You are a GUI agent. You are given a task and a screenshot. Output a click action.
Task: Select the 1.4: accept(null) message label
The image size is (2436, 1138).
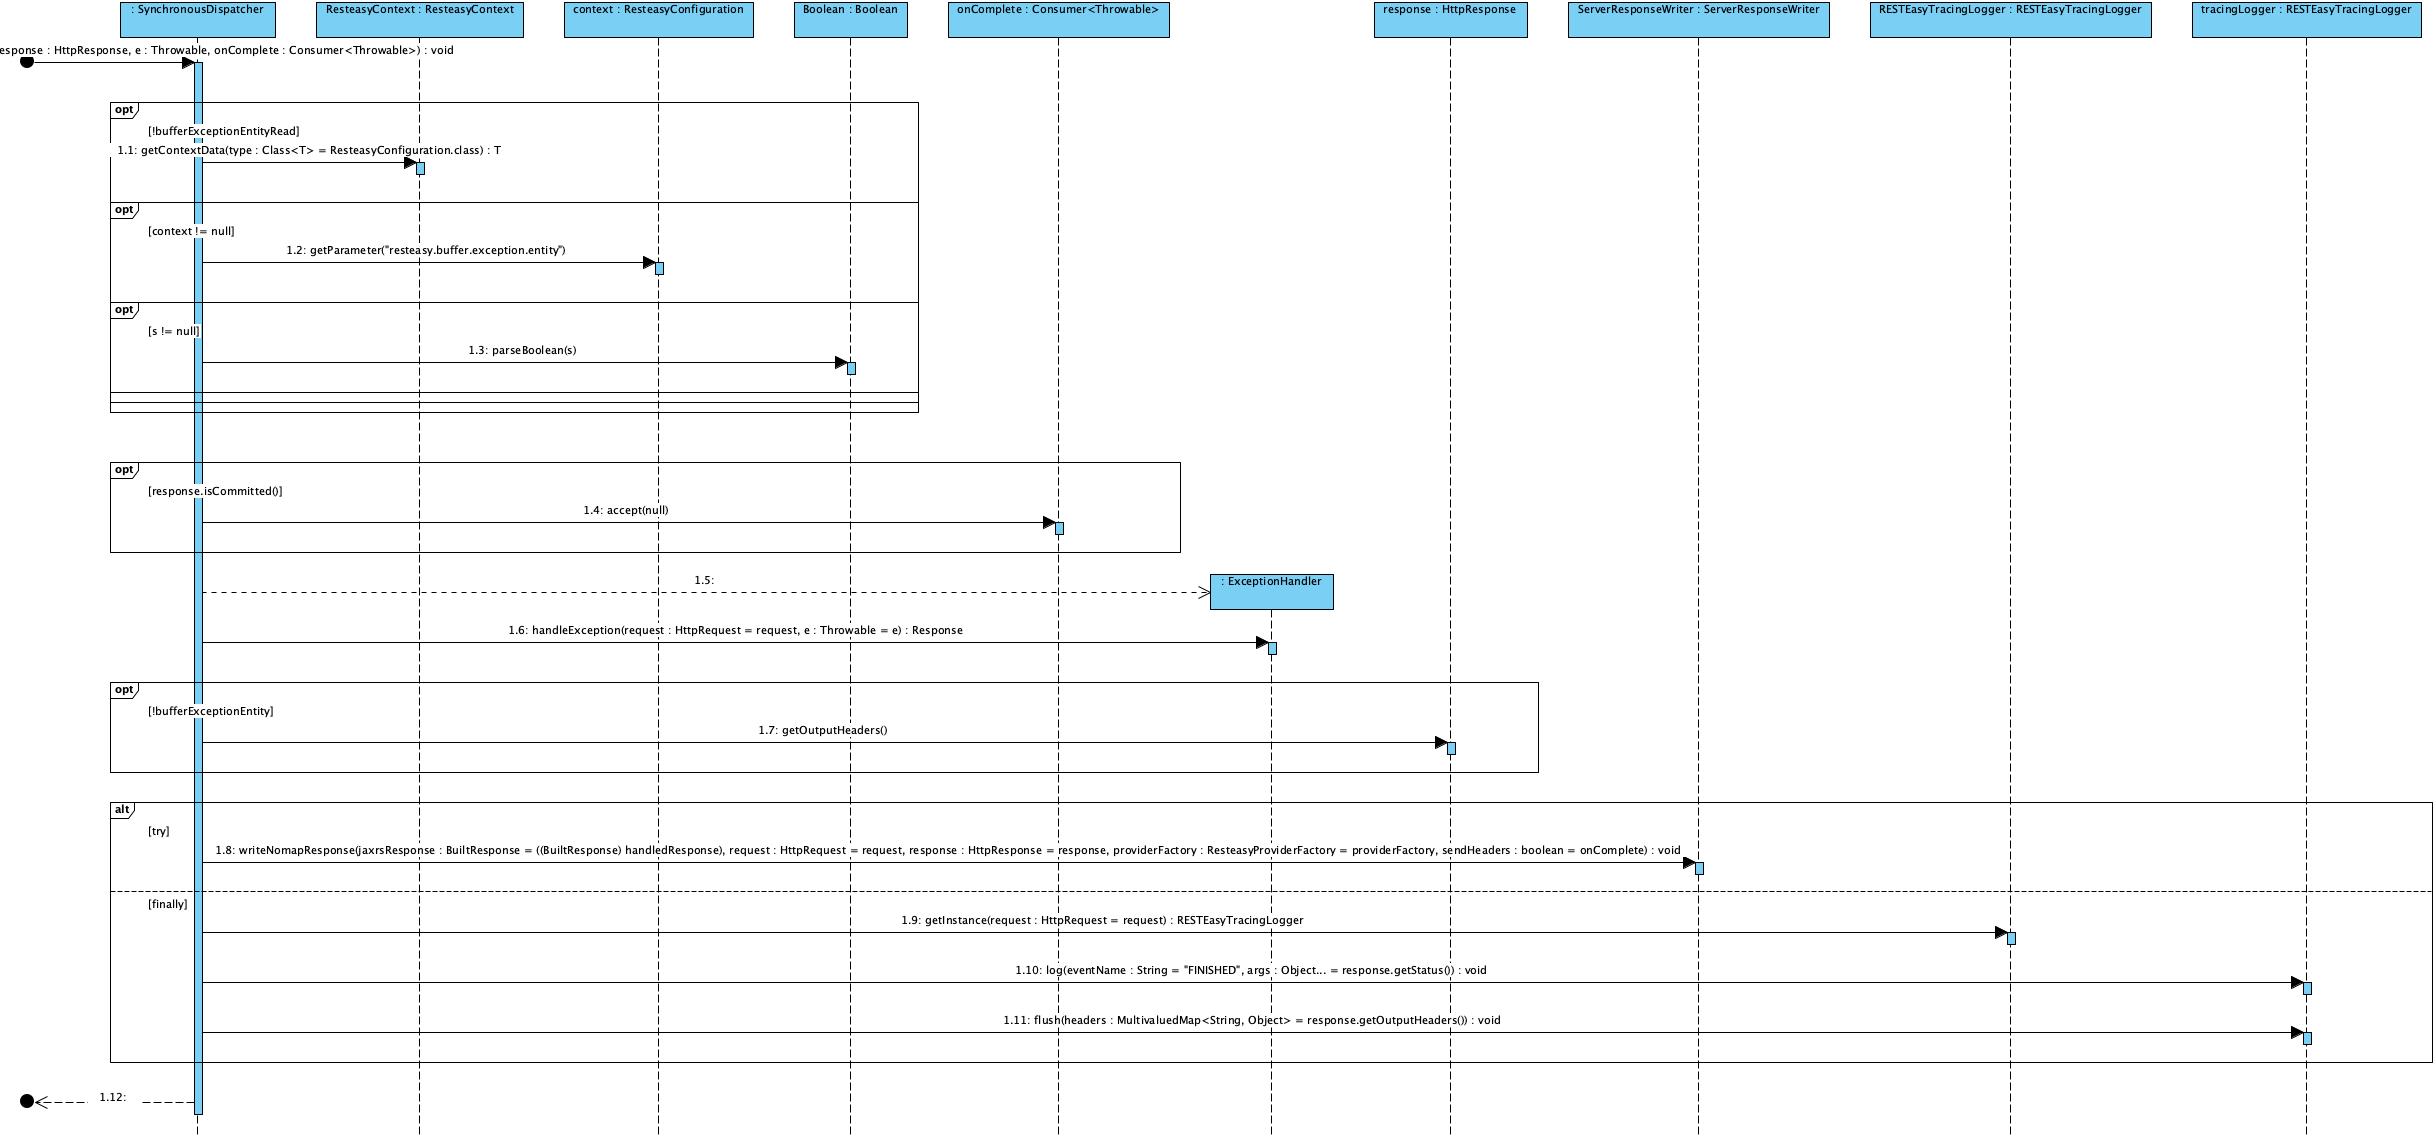point(626,511)
